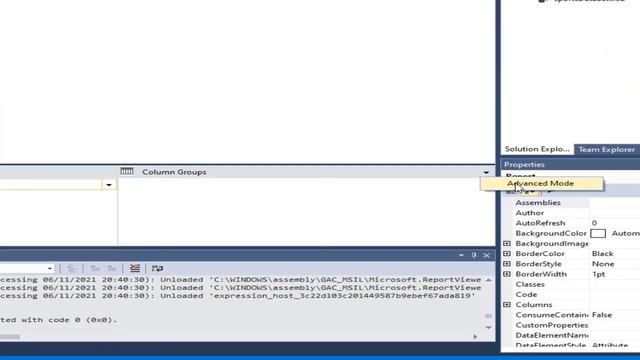This screenshot has height=360, width=640.
Task: Click the BorderWidth value 1pt
Action: [x=598, y=274]
